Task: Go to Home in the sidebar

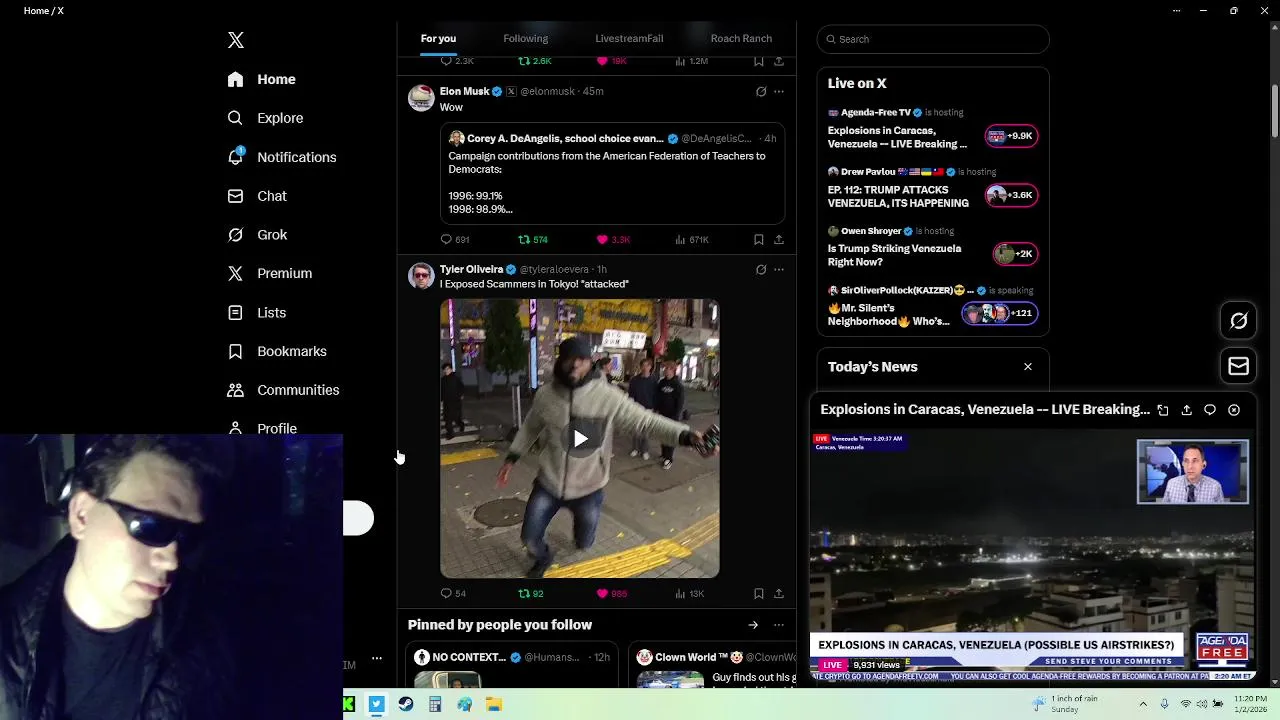Action: coord(261,79)
